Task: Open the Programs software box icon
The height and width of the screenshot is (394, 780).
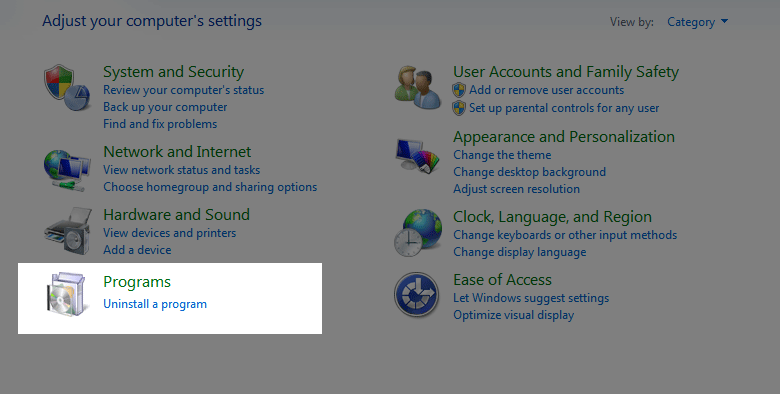Action: point(67,294)
